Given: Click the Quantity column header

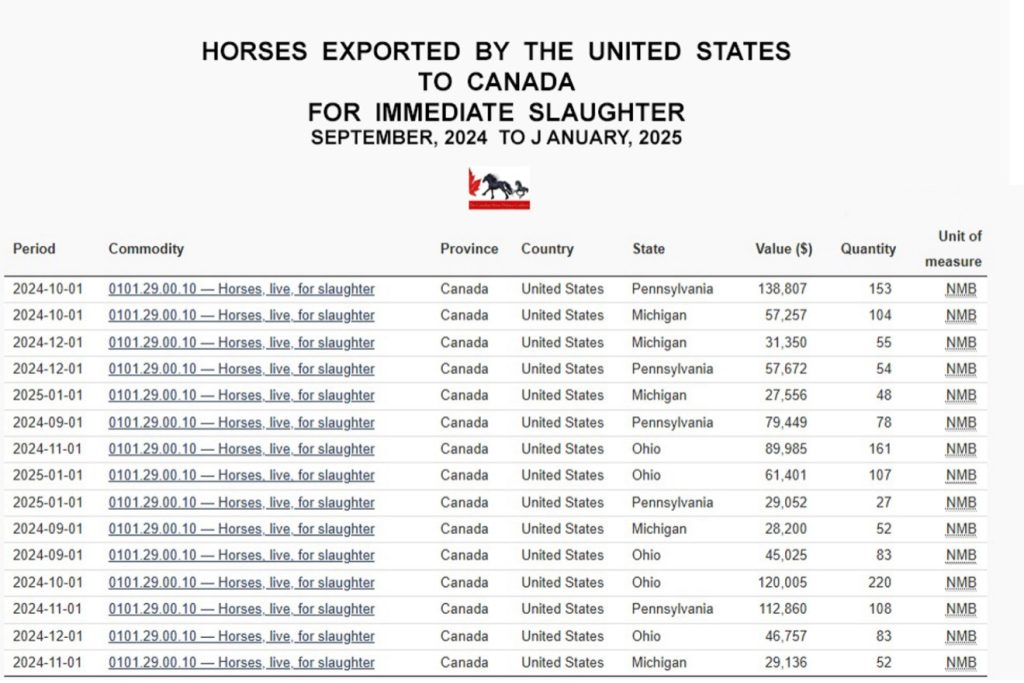Looking at the screenshot, I should [867, 249].
